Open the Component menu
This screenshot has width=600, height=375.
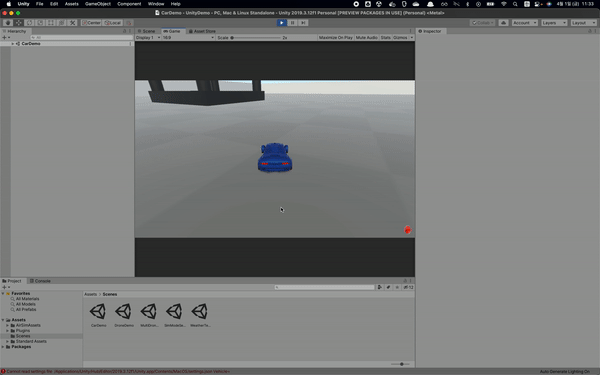(x=129, y=4)
